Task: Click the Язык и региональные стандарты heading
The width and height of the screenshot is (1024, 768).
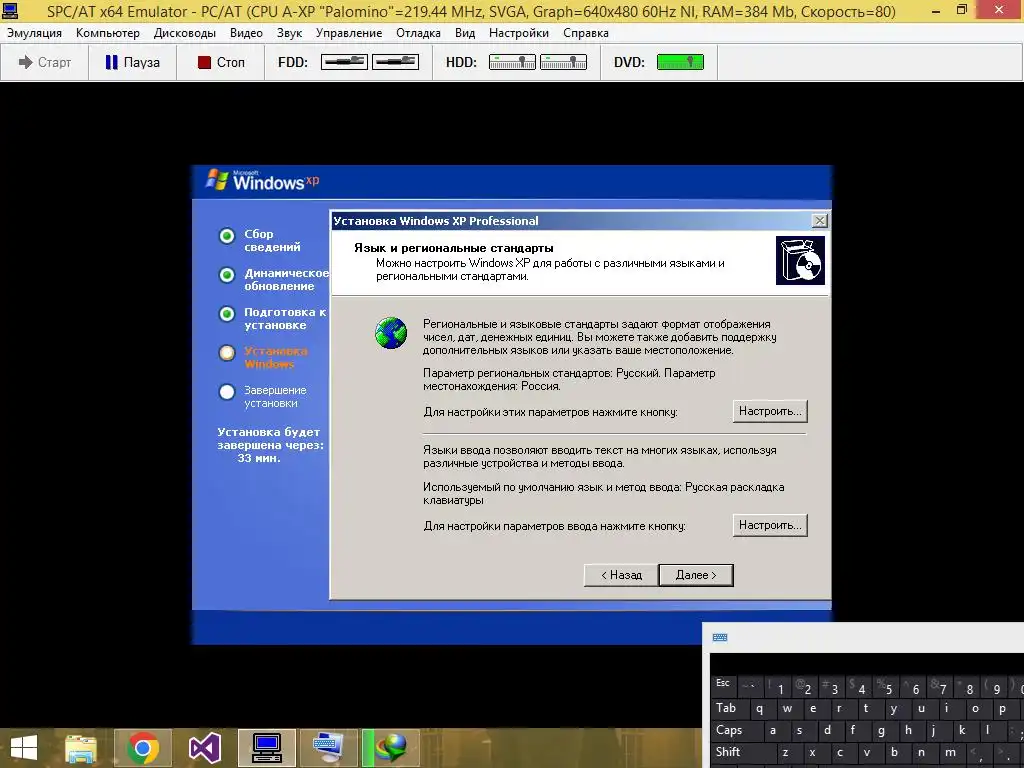Action: coord(454,248)
